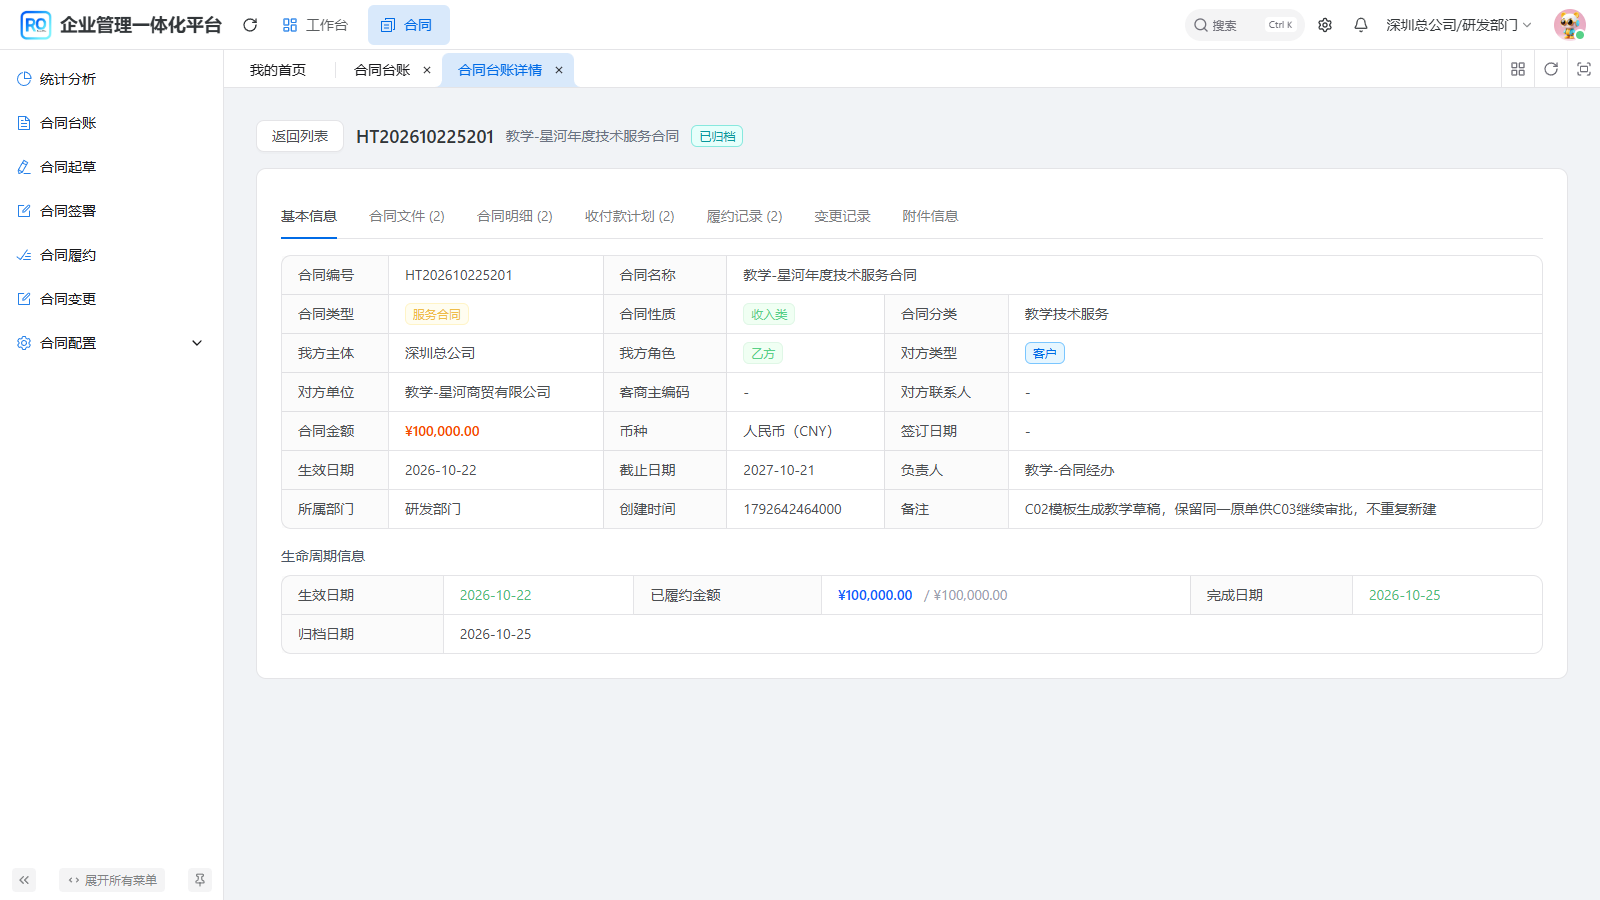Screen dimensions: 1600x900
Task: Click the 已归档 status tag
Action: point(717,136)
